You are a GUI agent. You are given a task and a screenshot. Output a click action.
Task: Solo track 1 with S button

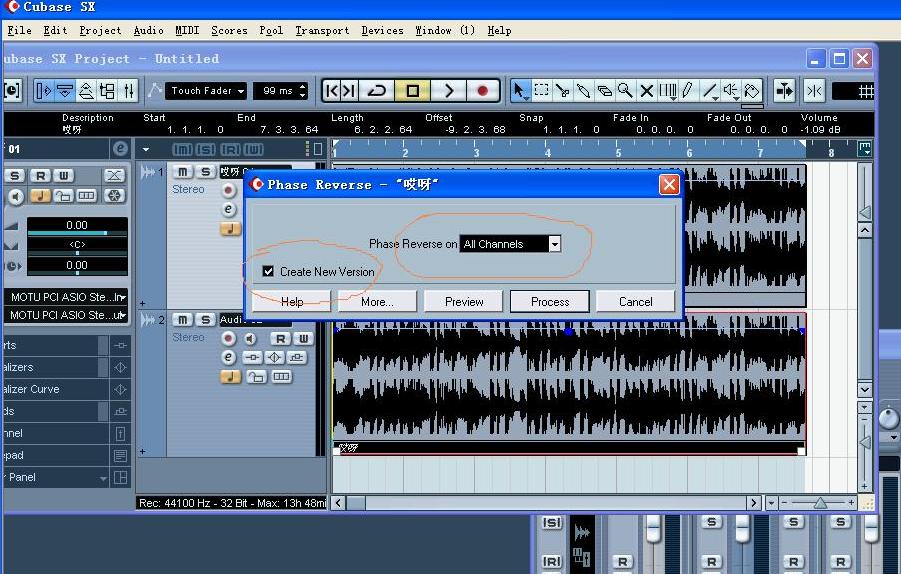pos(205,172)
